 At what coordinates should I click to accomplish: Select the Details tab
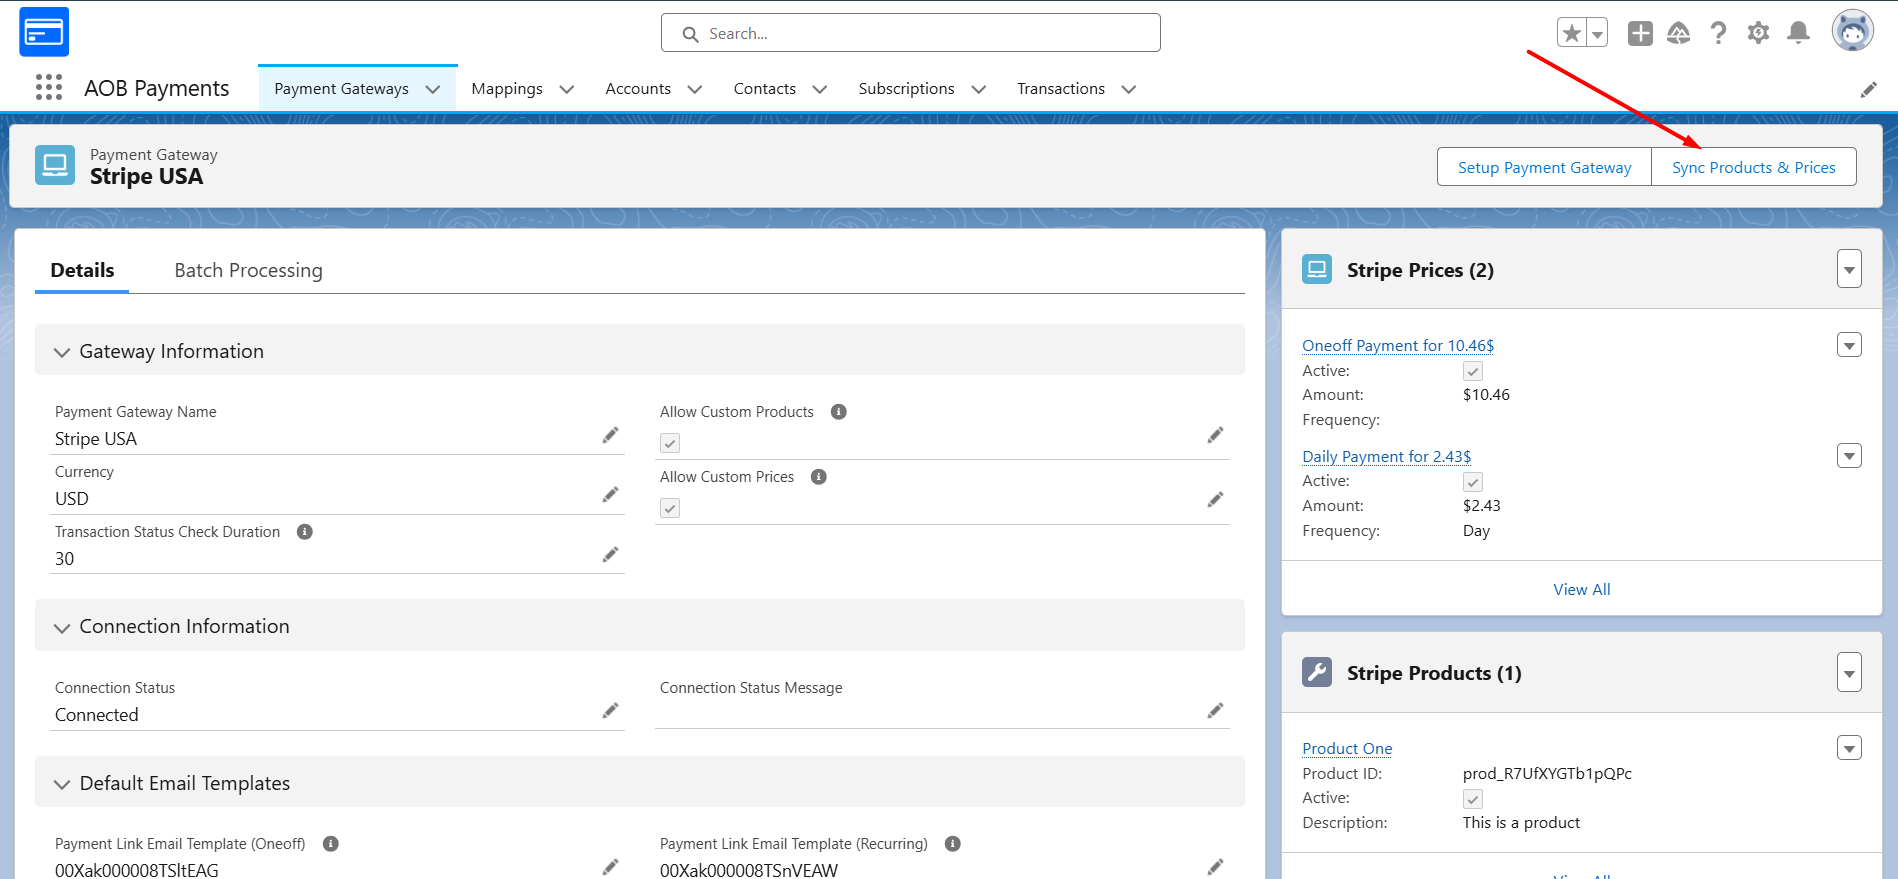click(x=82, y=270)
